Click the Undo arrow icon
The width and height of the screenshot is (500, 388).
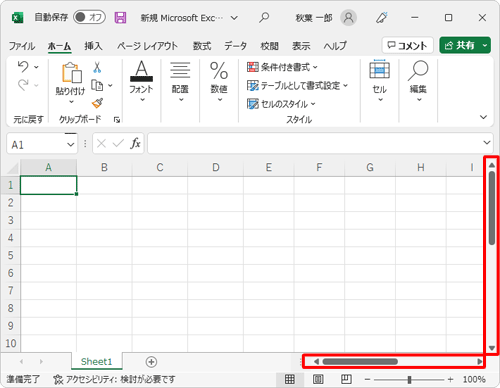coord(23,67)
